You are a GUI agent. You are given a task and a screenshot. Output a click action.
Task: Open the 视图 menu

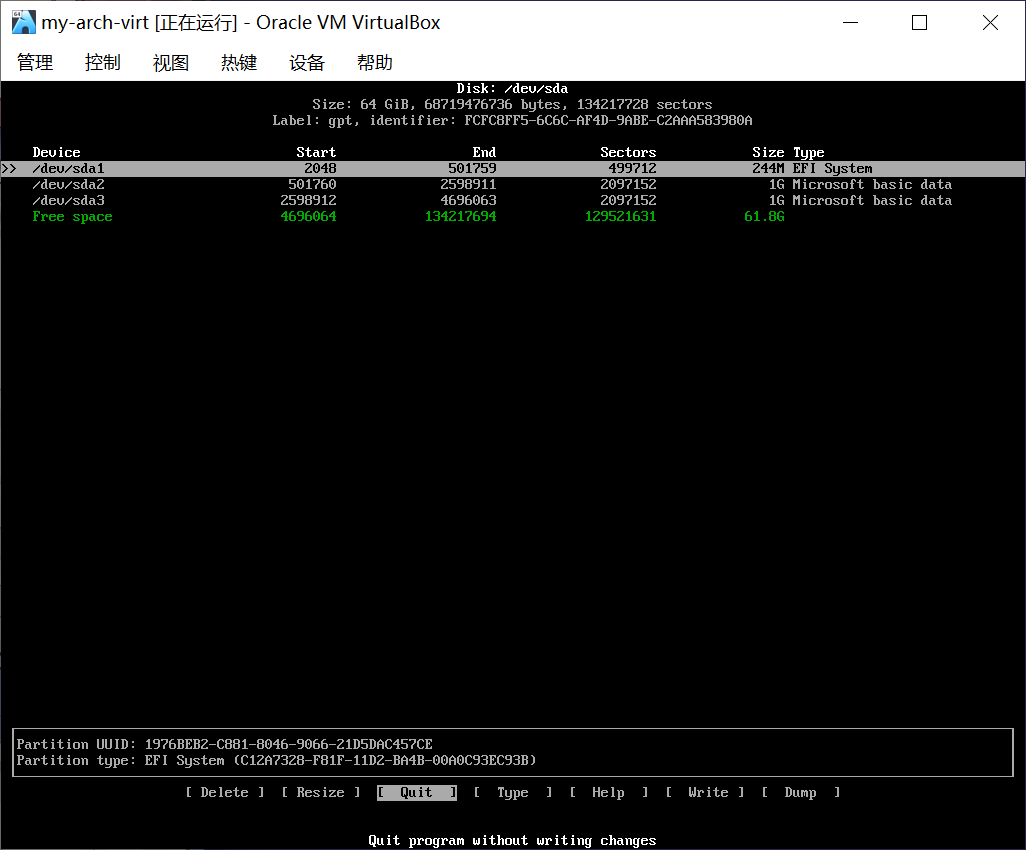(x=170, y=62)
